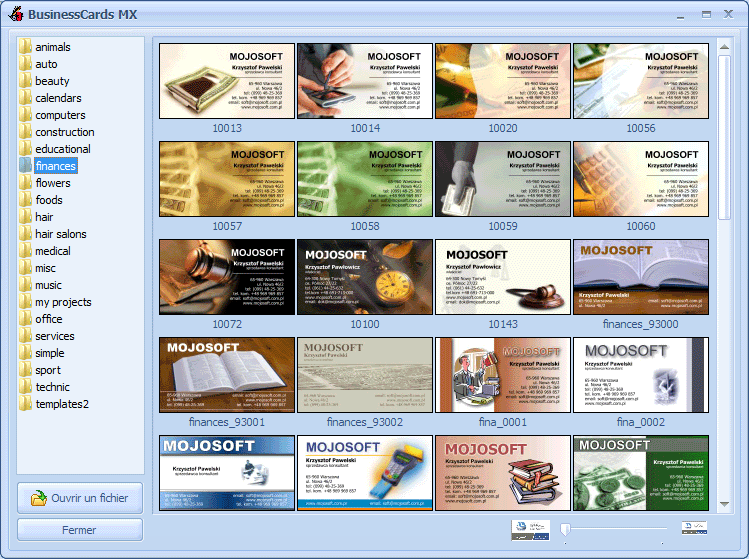Select the gavel template 10072
Viewport: 749px width, 559px height.
click(227, 277)
